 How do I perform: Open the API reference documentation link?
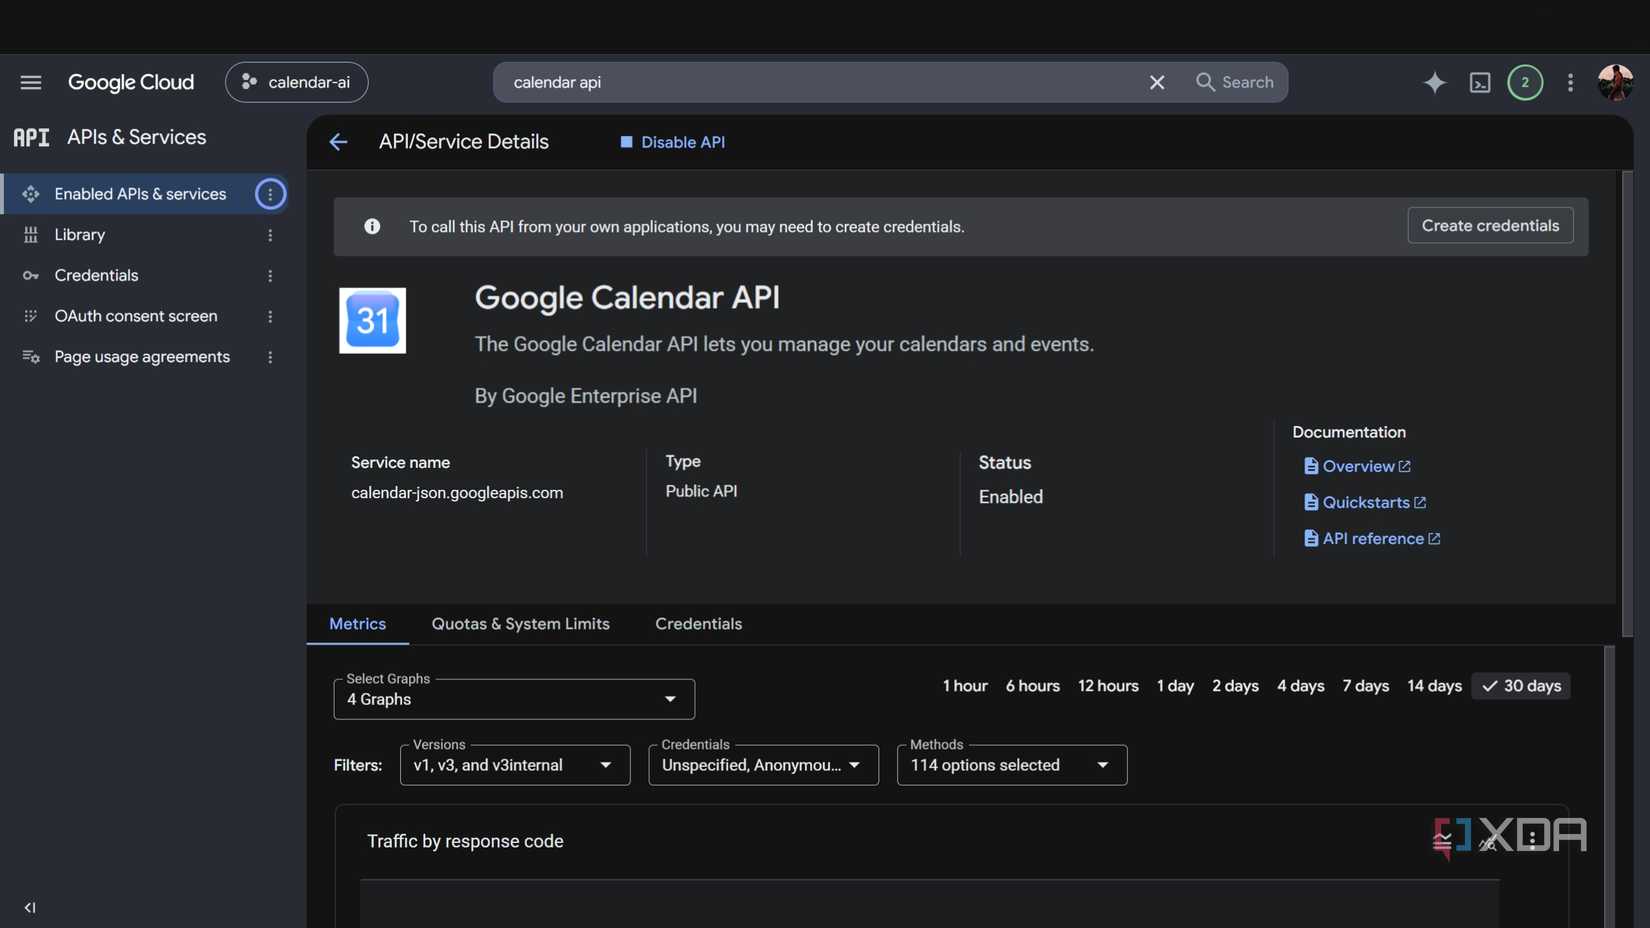[1372, 538]
